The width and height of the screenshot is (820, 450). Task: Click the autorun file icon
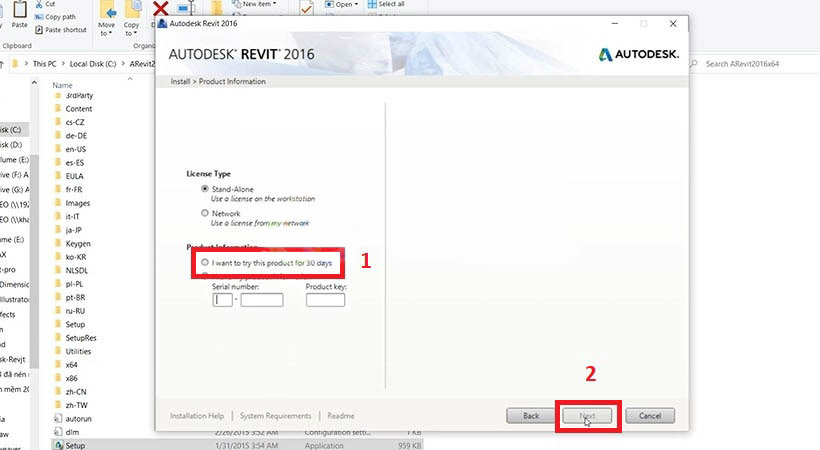coord(58,419)
